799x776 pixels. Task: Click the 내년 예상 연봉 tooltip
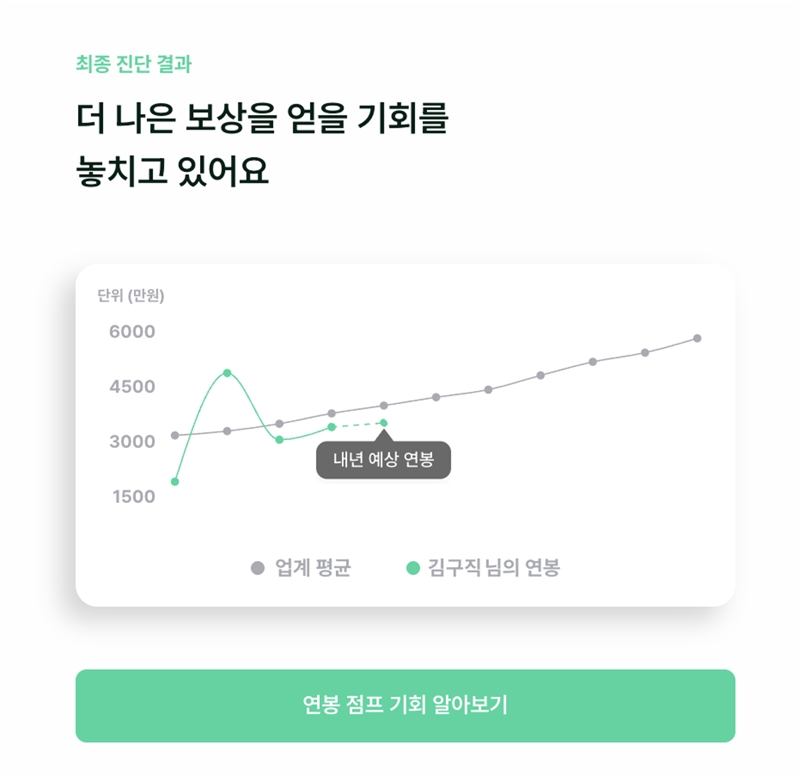tap(384, 460)
